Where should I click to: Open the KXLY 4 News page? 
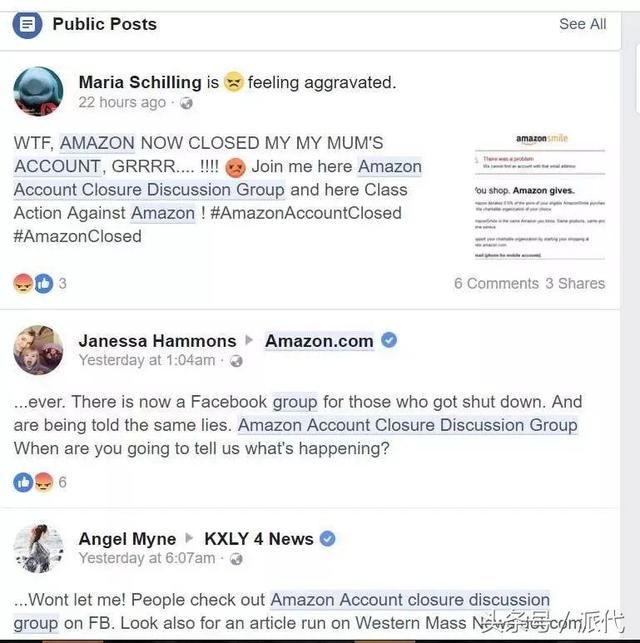pos(259,539)
